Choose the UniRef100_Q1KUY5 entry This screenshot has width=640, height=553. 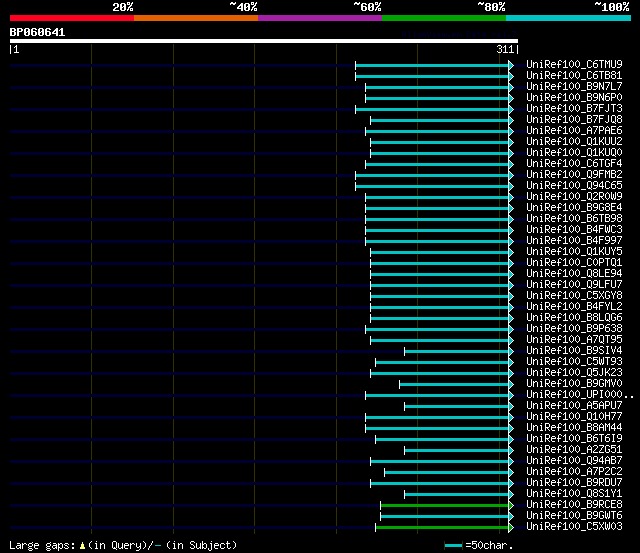pos(574,251)
